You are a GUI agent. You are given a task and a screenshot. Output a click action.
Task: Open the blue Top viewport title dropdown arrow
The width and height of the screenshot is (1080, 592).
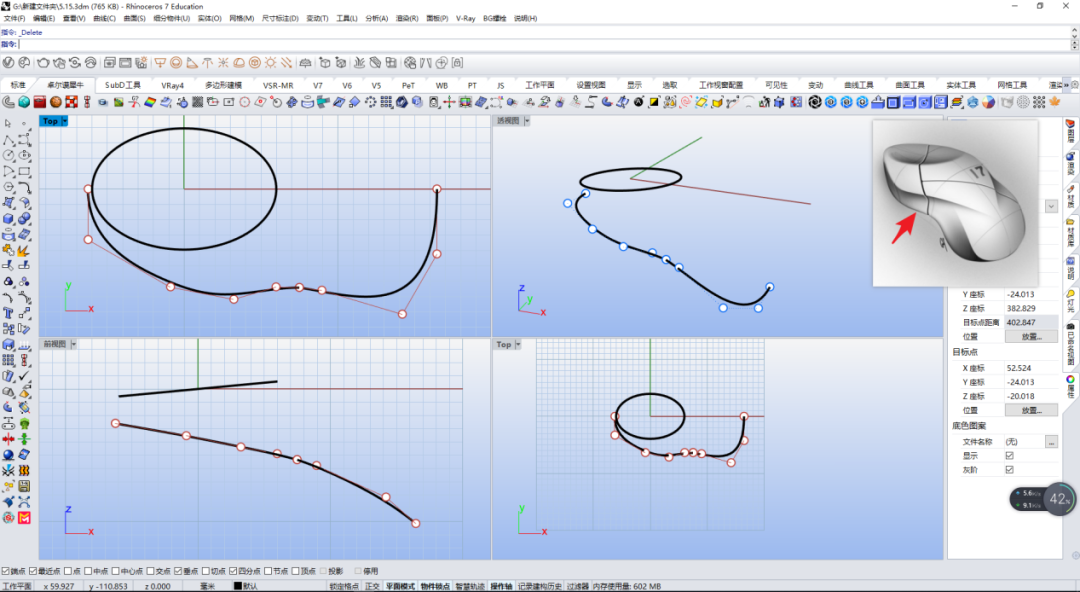click(65, 121)
